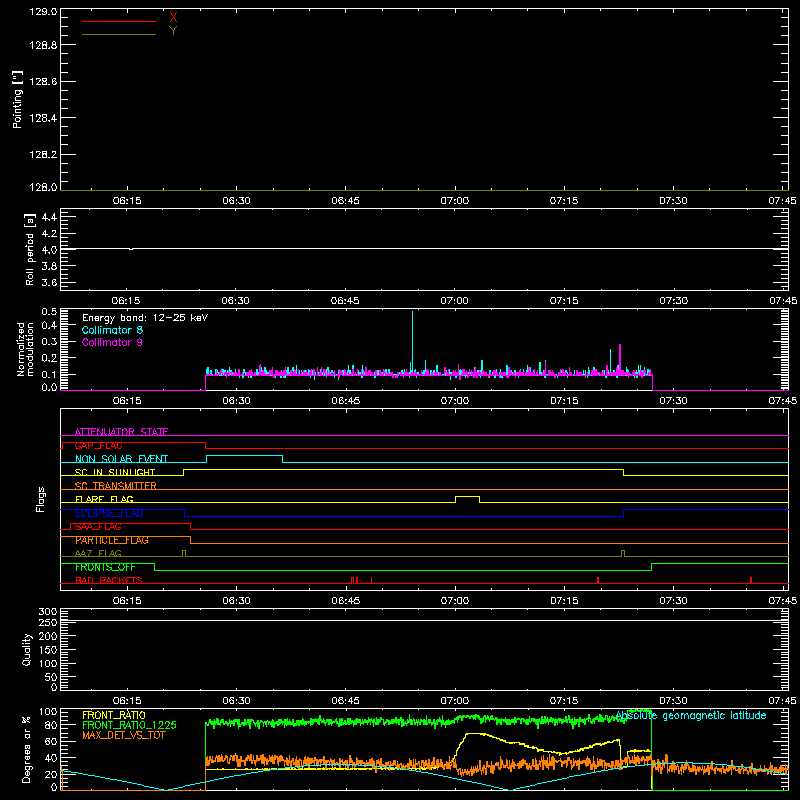The width and height of the screenshot is (800, 800).
Task: Click the raised NON_SOLAR_EVENT cyan segment
Action: pyautogui.click(x=244, y=456)
